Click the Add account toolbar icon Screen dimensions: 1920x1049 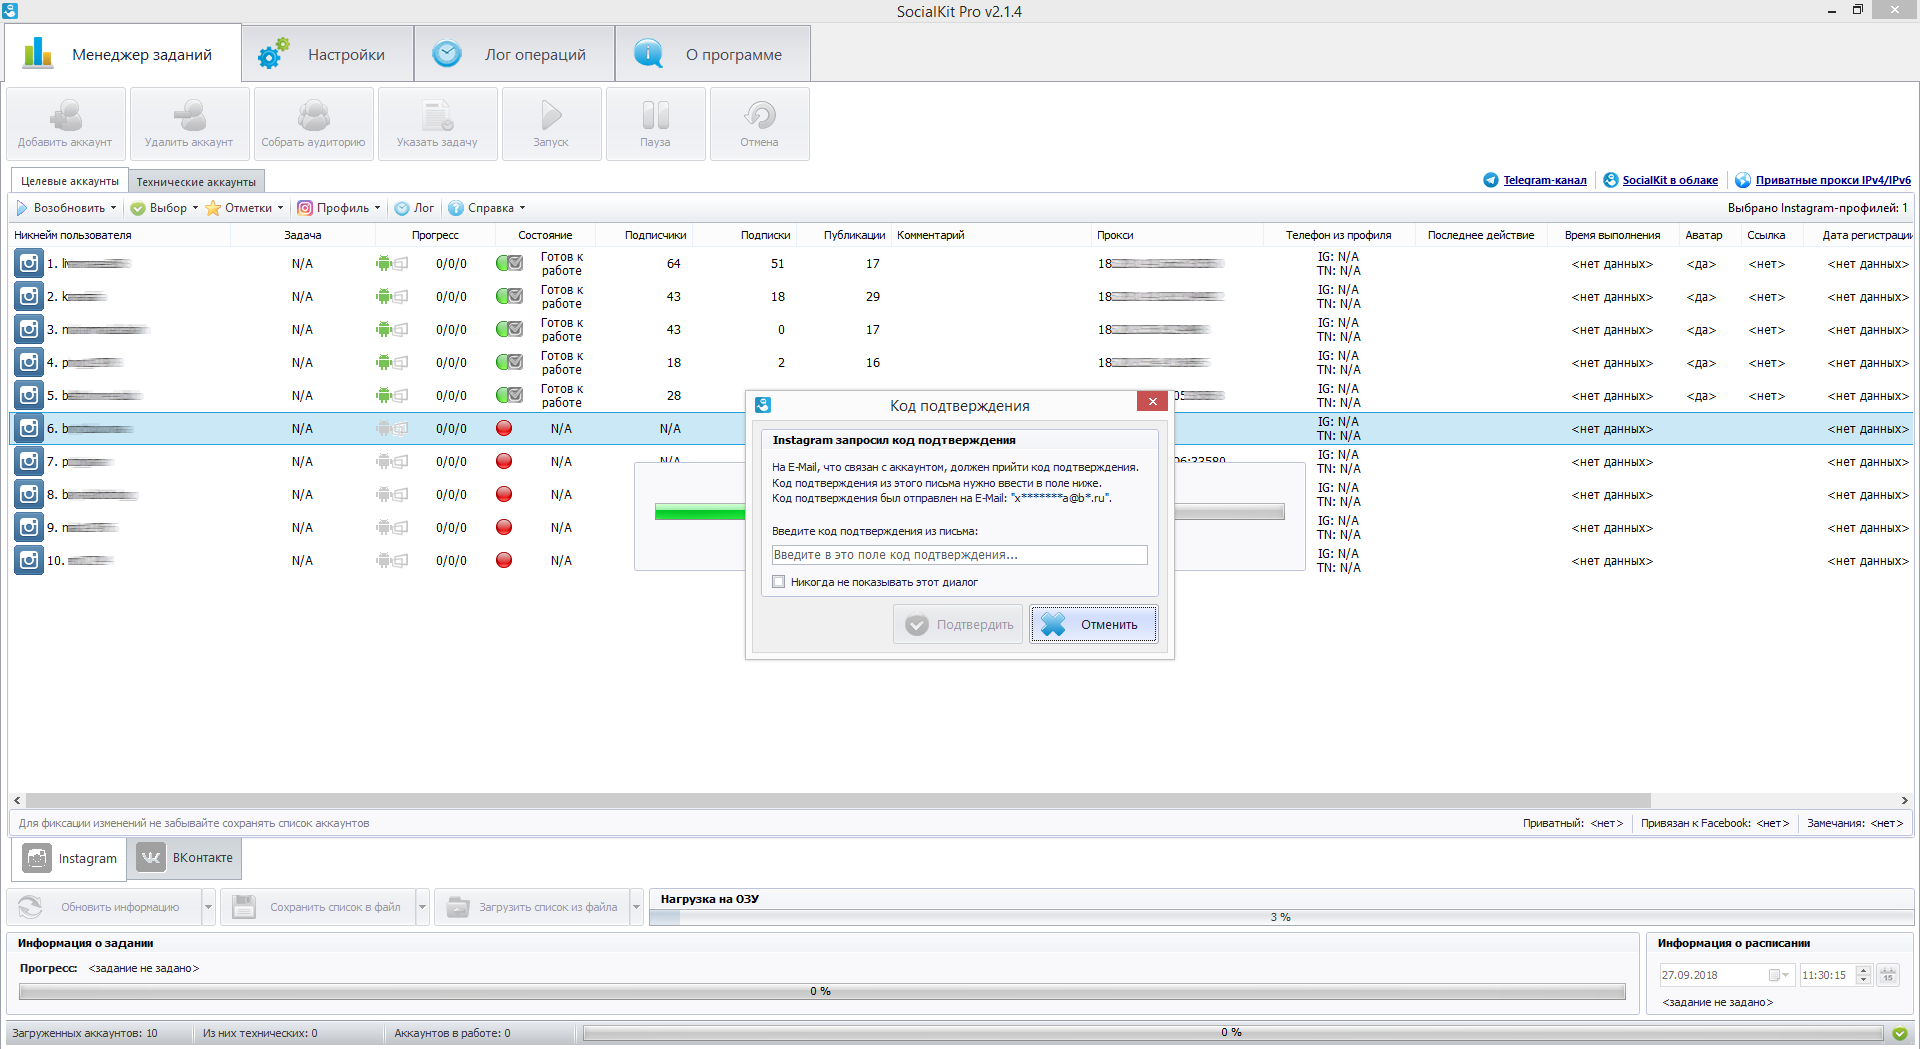(66, 116)
